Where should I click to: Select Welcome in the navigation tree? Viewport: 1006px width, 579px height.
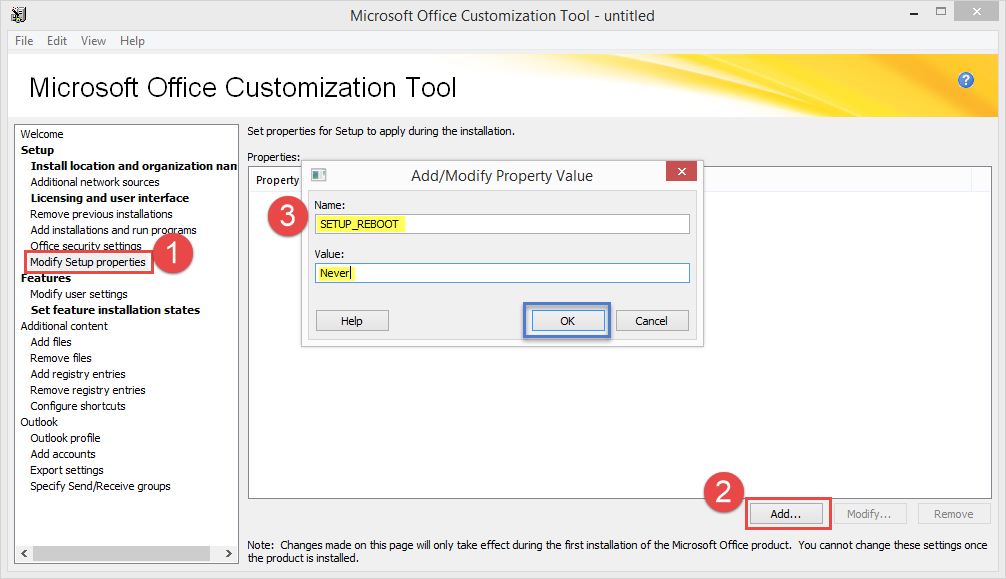(42, 134)
